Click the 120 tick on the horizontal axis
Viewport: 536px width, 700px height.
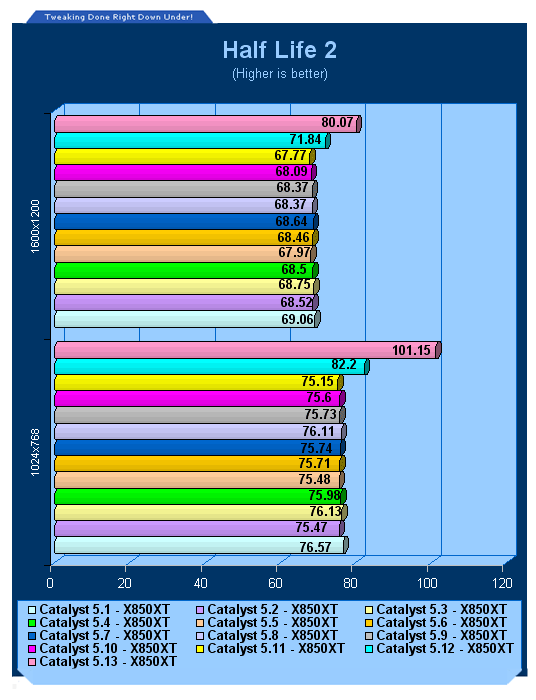pos(503,583)
